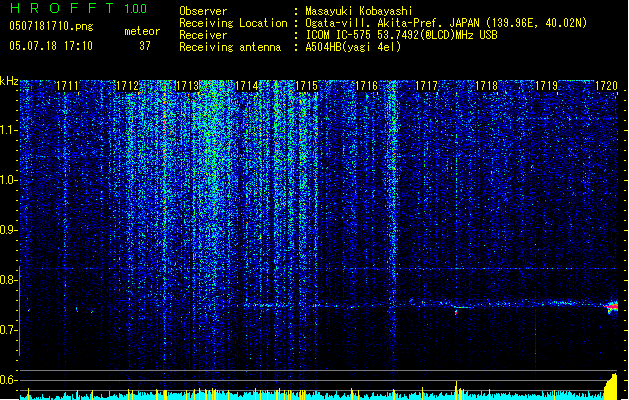Click the ICOM IC-575 receiver description

402,35
